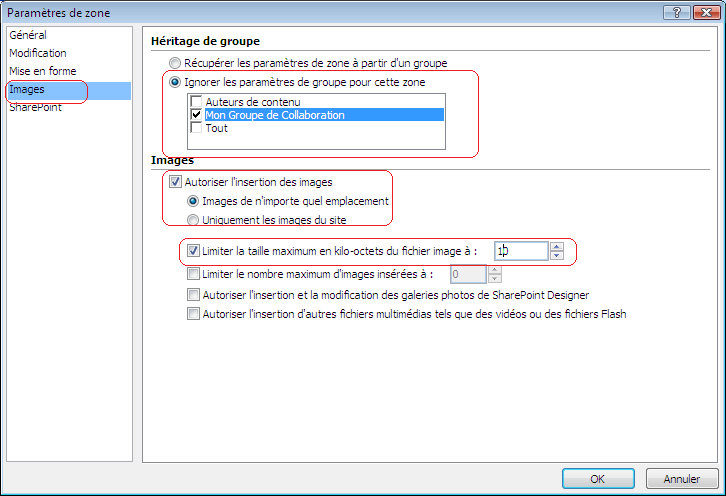
Task: Open the SharePoint settings category
Action: pos(35,107)
